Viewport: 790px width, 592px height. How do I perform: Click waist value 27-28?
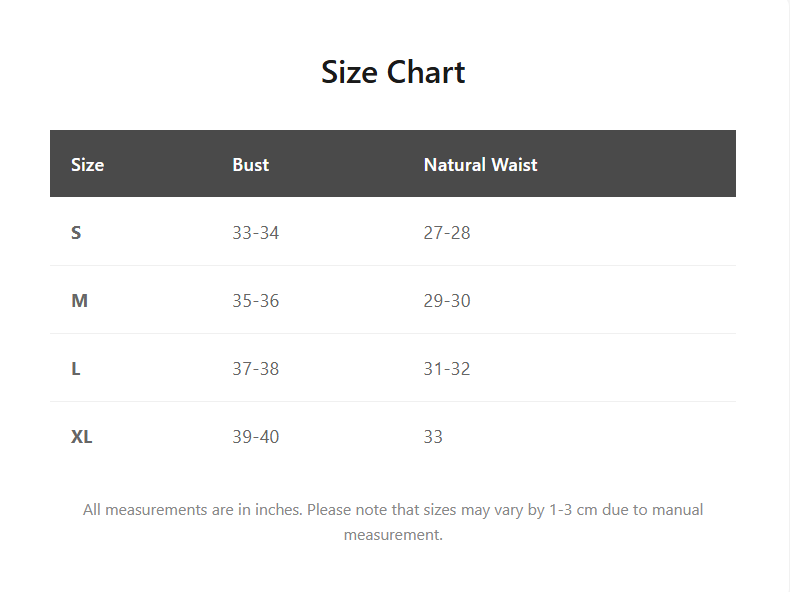pos(446,233)
